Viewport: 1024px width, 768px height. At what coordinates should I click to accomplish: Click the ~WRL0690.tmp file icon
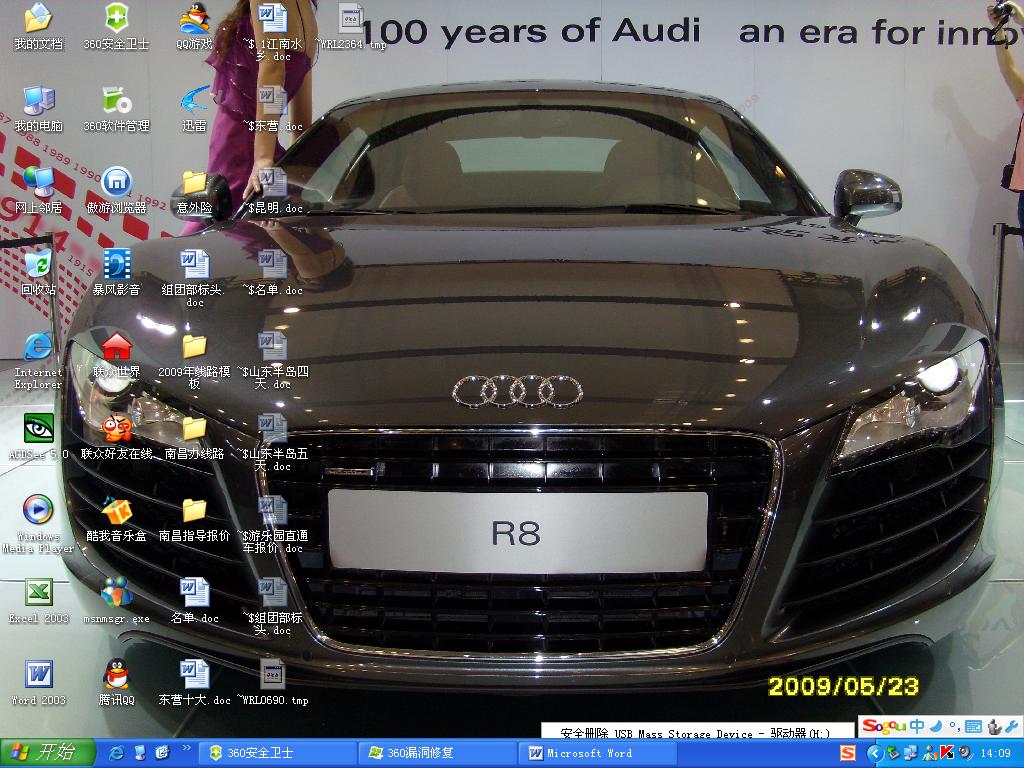click(x=272, y=682)
